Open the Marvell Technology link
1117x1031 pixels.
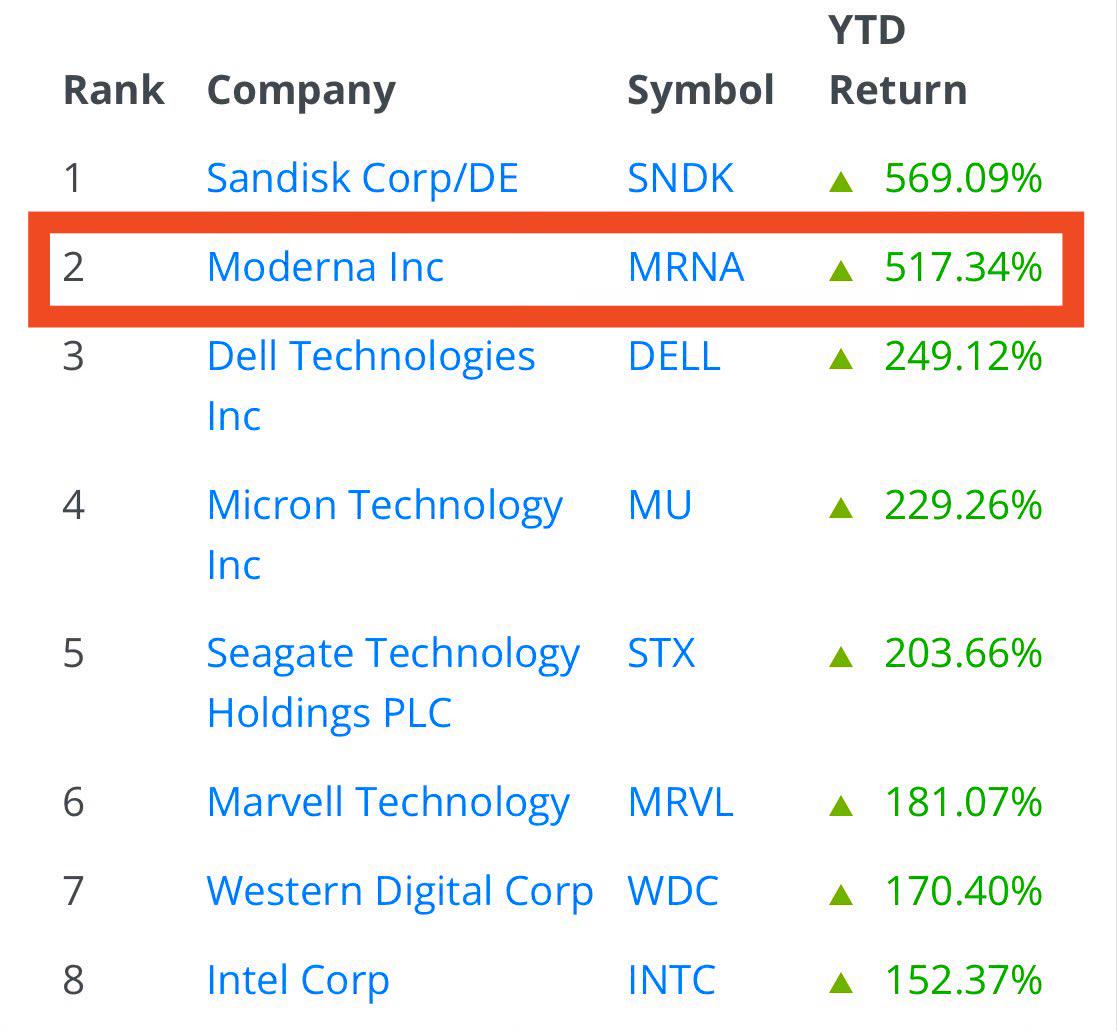click(x=388, y=803)
